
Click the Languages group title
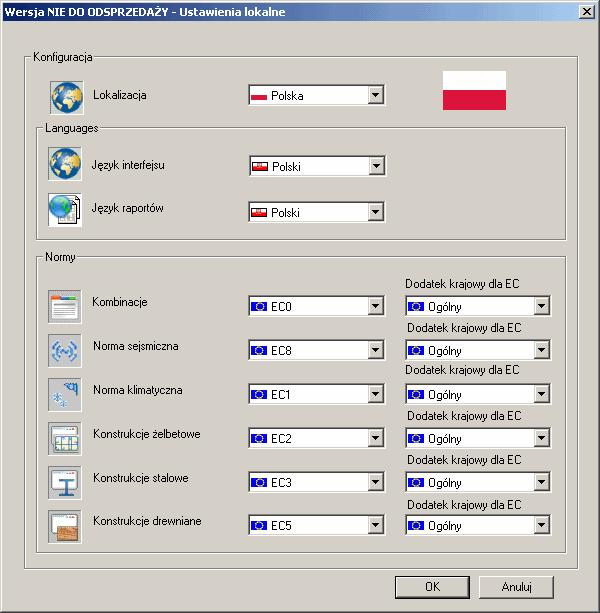point(72,128)
